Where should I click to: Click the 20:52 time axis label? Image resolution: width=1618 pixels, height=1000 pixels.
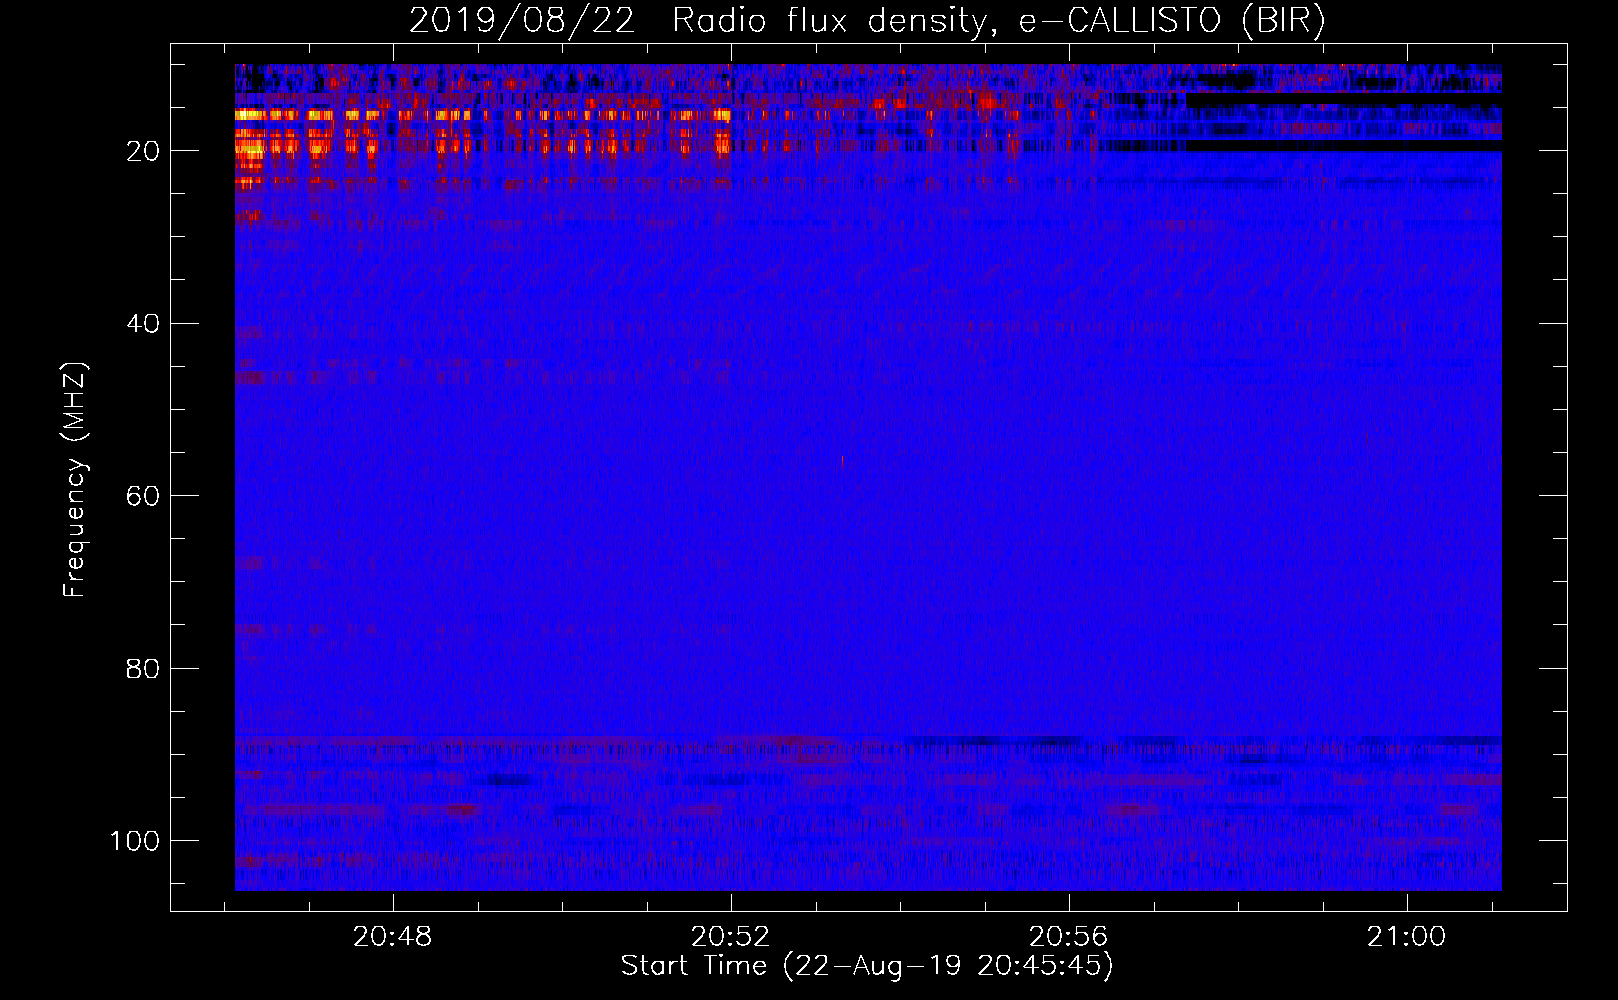click(731, 937)
